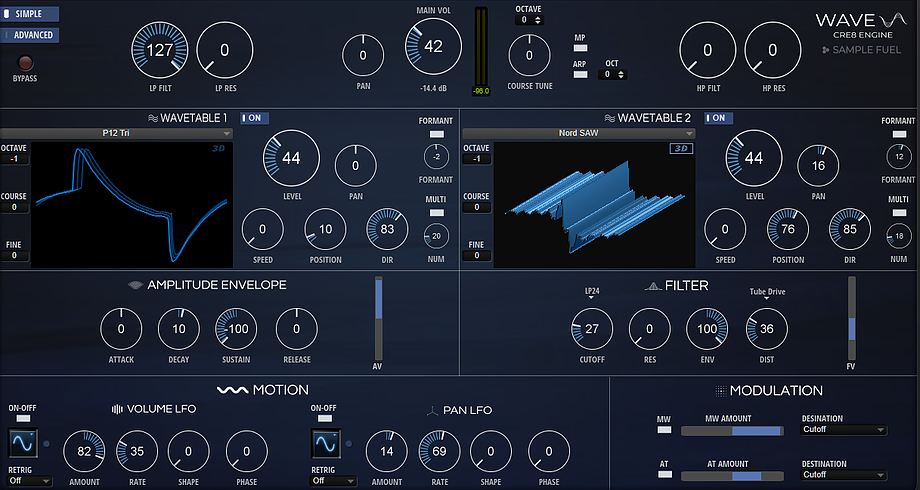This screenshot has width=920, height=490.
Task: Toggle Wavetable 1 MULTI switch
Action: [437, 213]
